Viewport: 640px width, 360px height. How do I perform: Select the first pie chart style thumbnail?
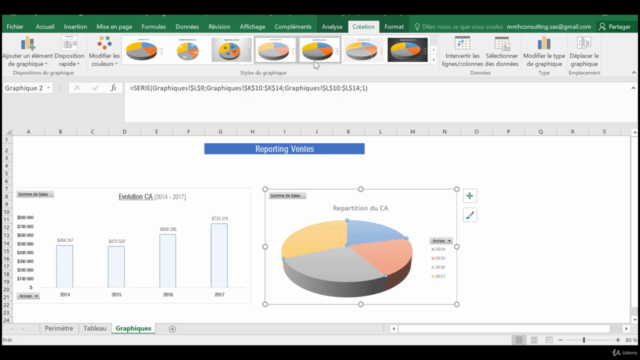point(142,50)
